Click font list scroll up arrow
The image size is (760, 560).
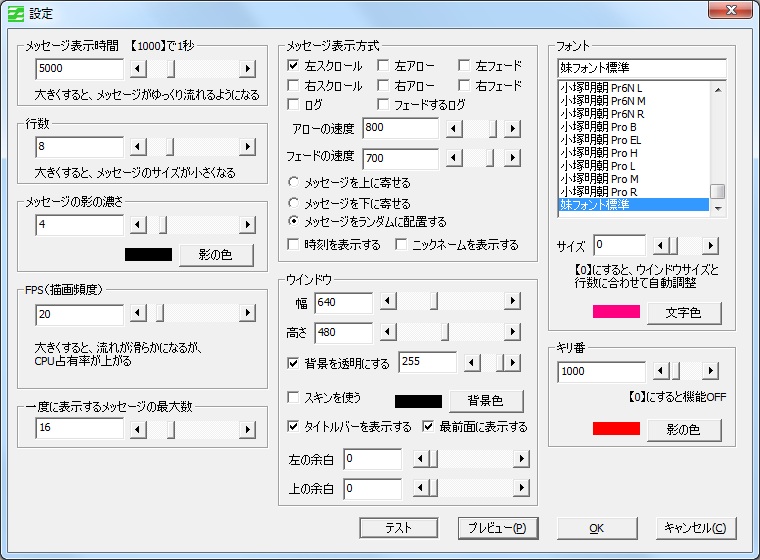718,89
